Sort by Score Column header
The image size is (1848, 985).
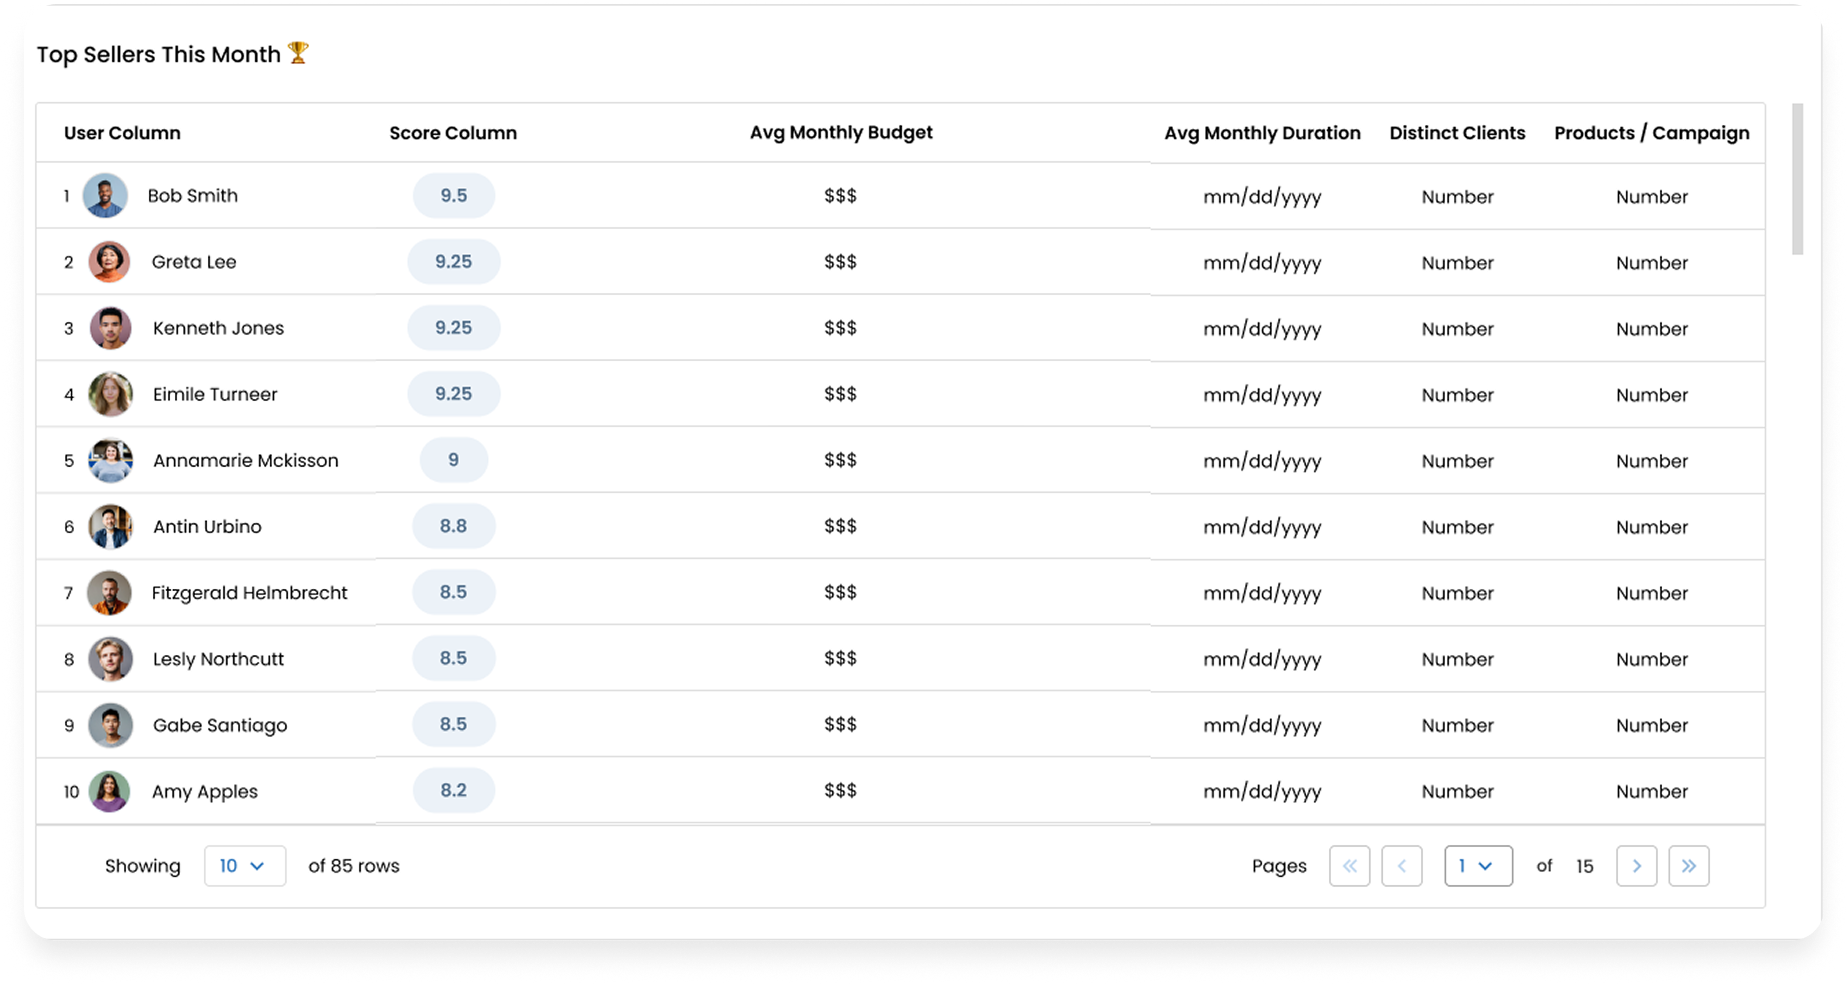coord(453,133)
